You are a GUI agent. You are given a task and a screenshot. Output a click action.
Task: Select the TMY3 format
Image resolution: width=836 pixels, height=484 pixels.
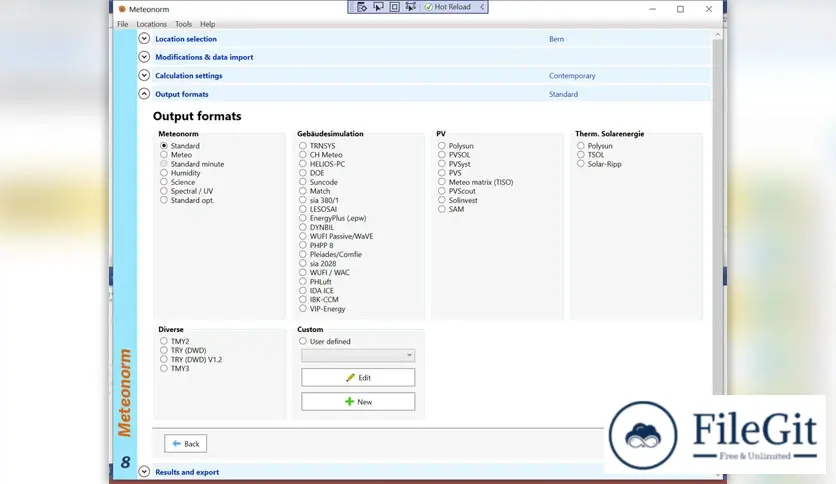click(x=175, y=368)
